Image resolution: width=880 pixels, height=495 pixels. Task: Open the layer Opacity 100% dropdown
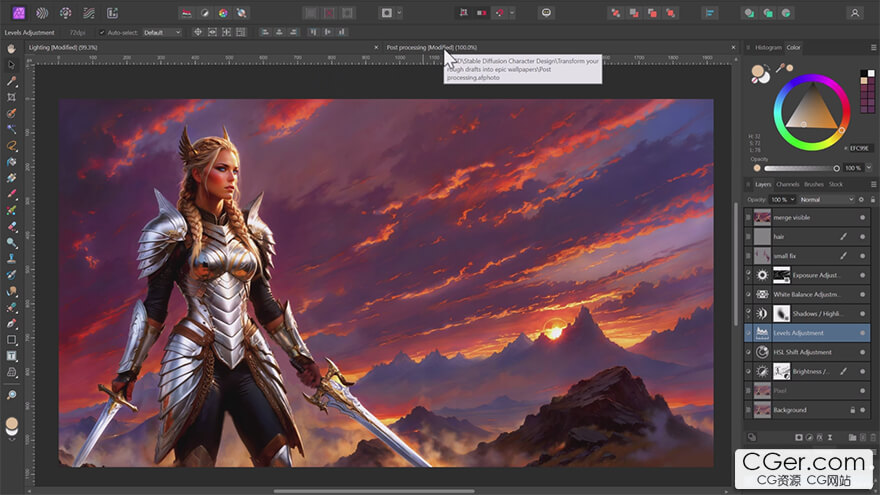(782, 200)
